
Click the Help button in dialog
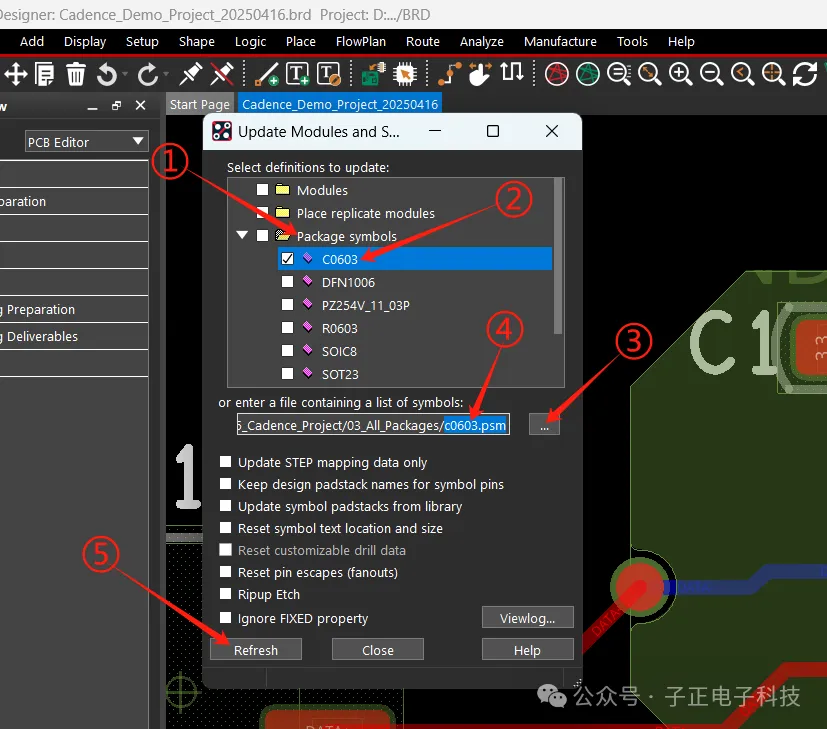(x=527, y=650)
